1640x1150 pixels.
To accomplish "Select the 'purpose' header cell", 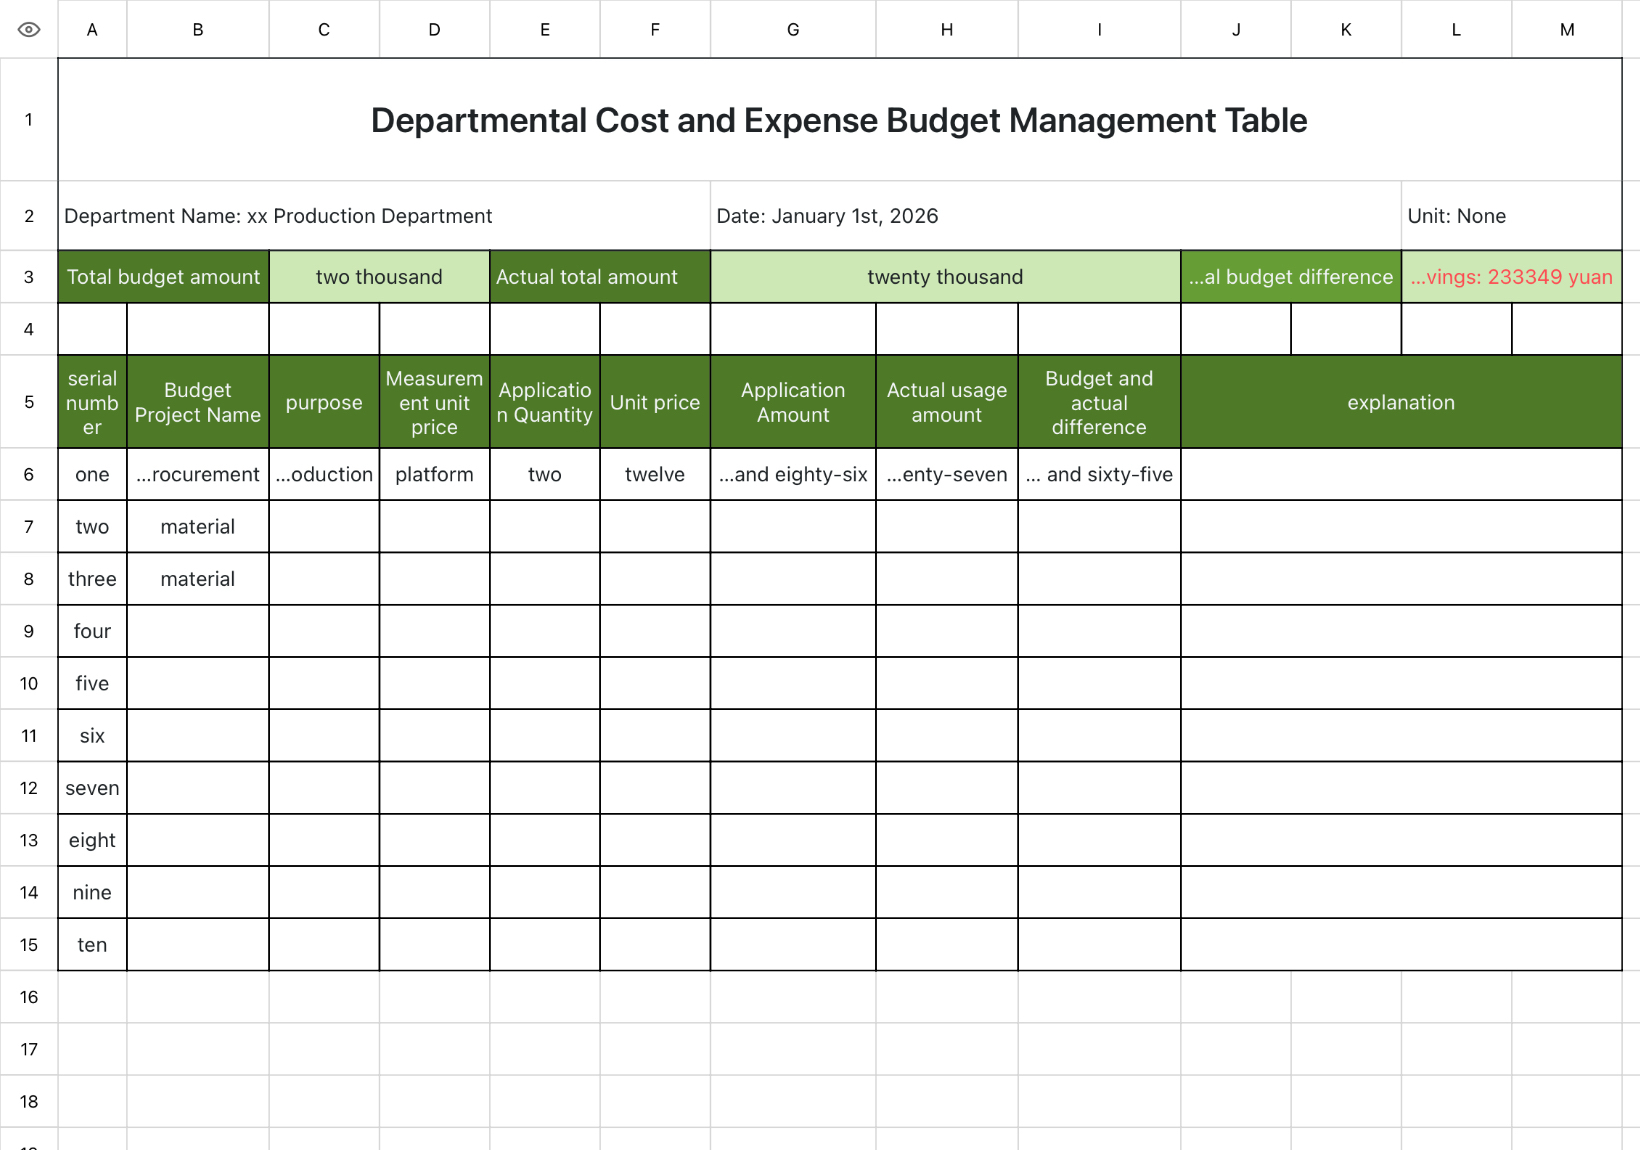I will click(x=324, y=402).
